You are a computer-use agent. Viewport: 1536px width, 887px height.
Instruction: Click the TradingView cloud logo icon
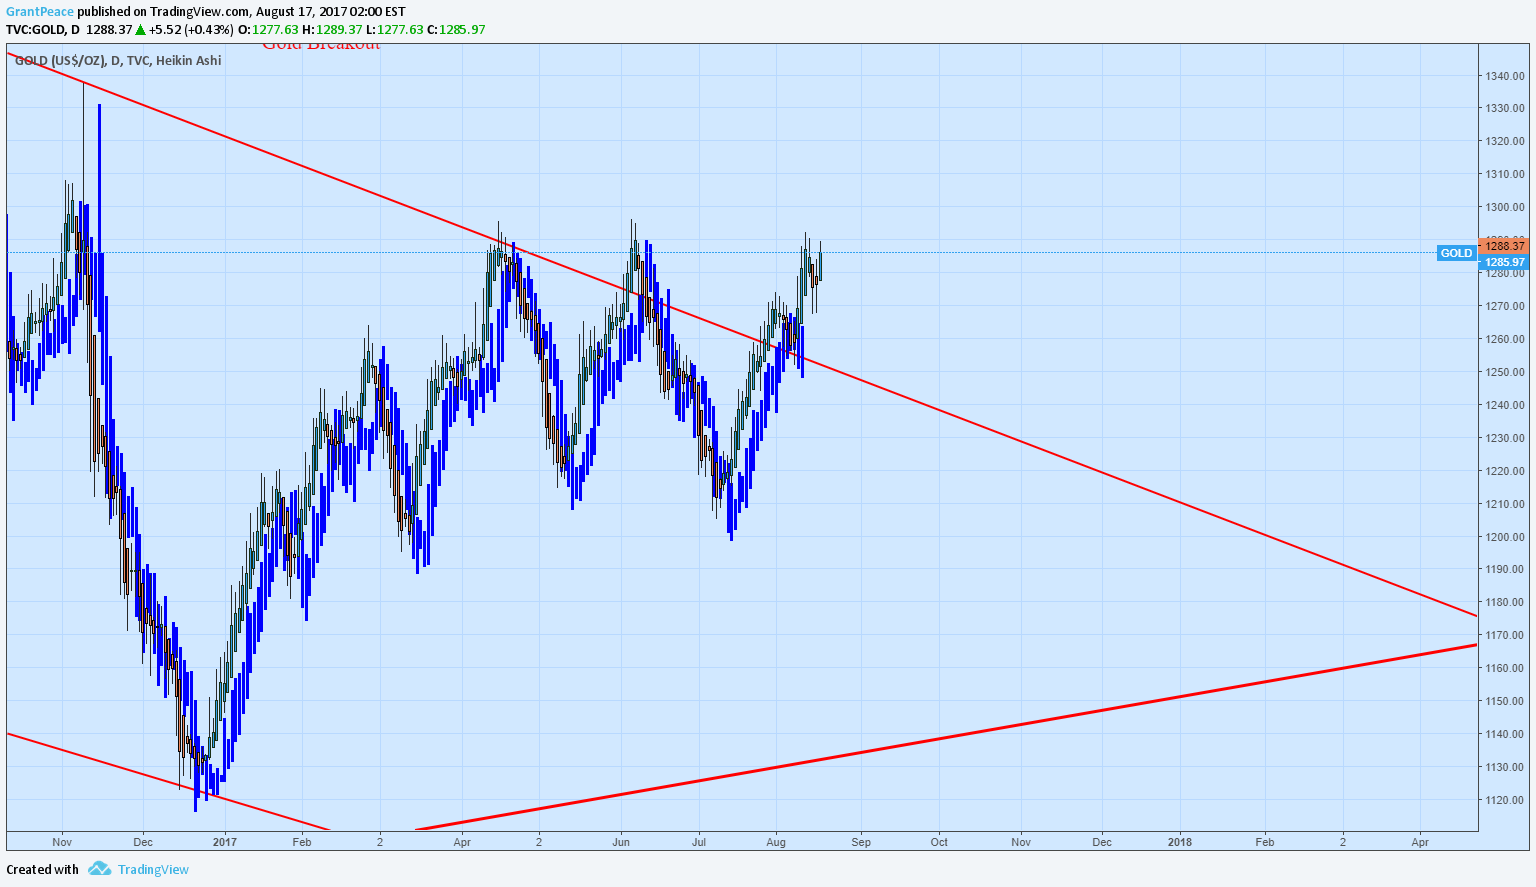[x=99, y=869]
